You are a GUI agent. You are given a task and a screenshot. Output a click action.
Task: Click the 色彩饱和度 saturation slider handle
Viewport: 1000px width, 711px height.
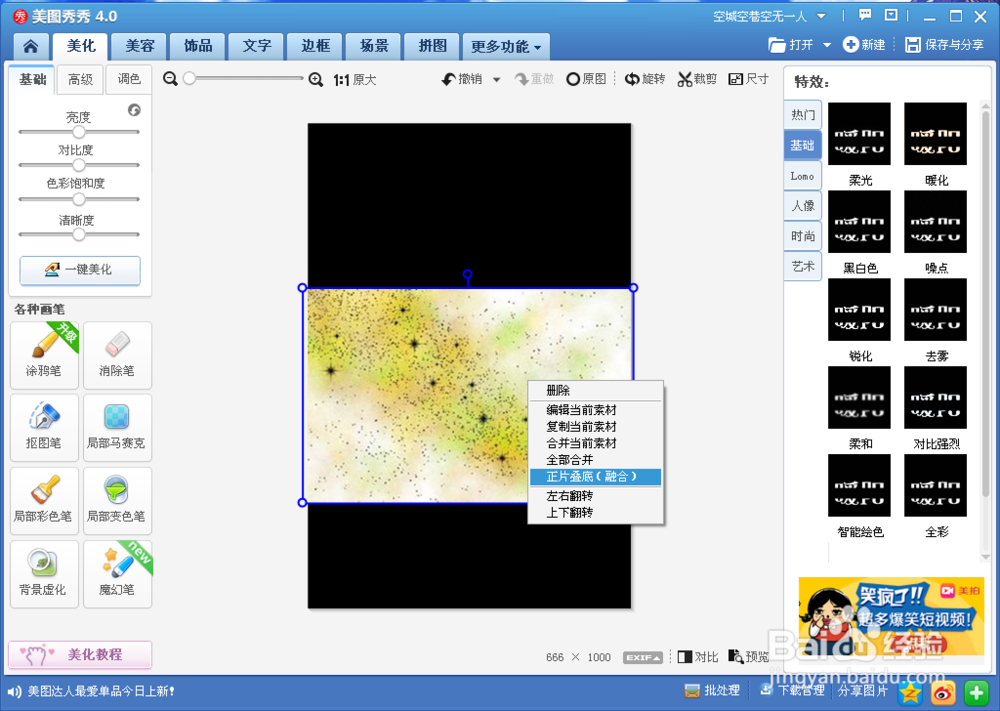78,199
